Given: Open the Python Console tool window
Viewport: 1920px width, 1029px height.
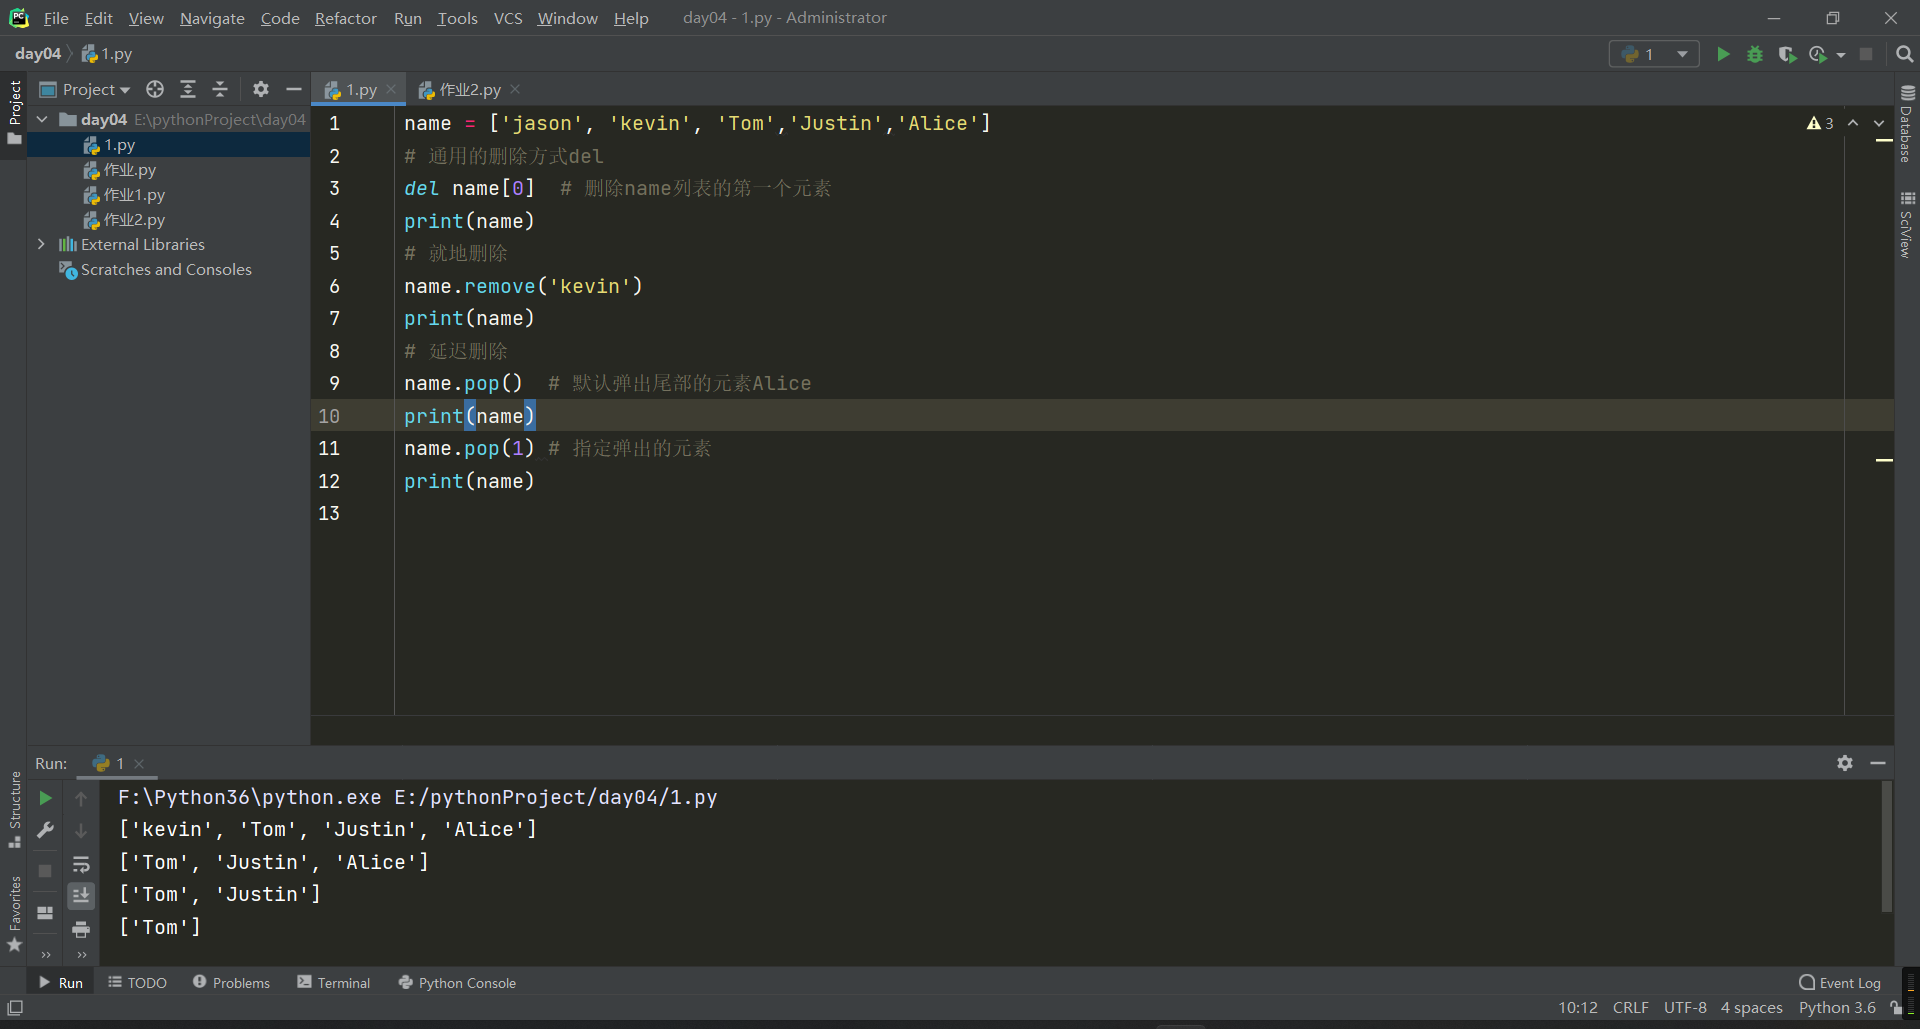Looking at the screenshot, I should coord(457,983).
